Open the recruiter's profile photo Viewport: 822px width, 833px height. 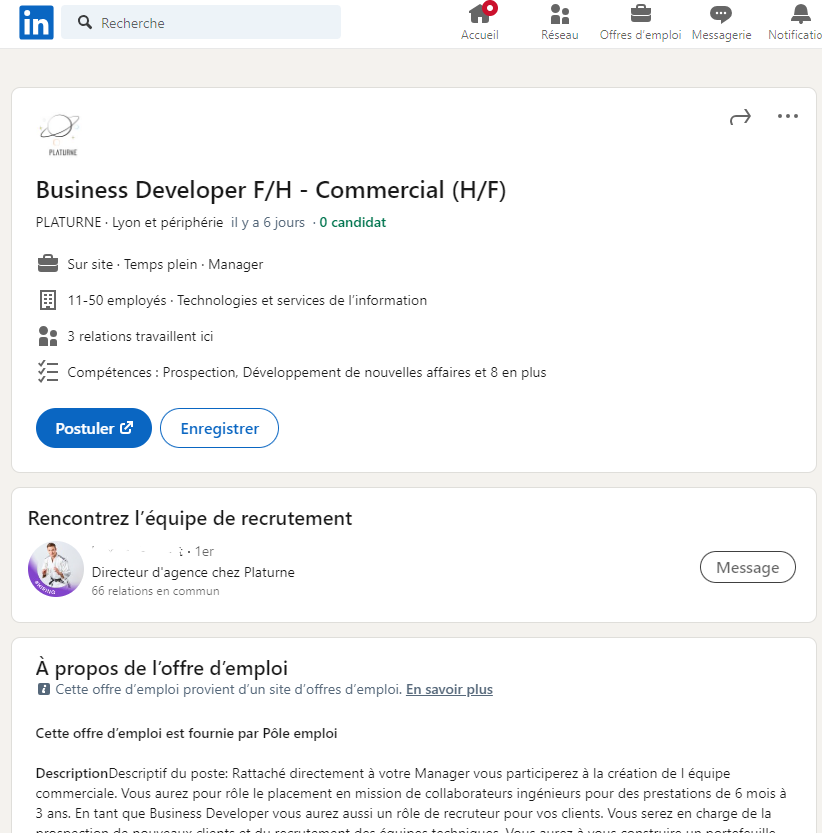pos(56,569)
